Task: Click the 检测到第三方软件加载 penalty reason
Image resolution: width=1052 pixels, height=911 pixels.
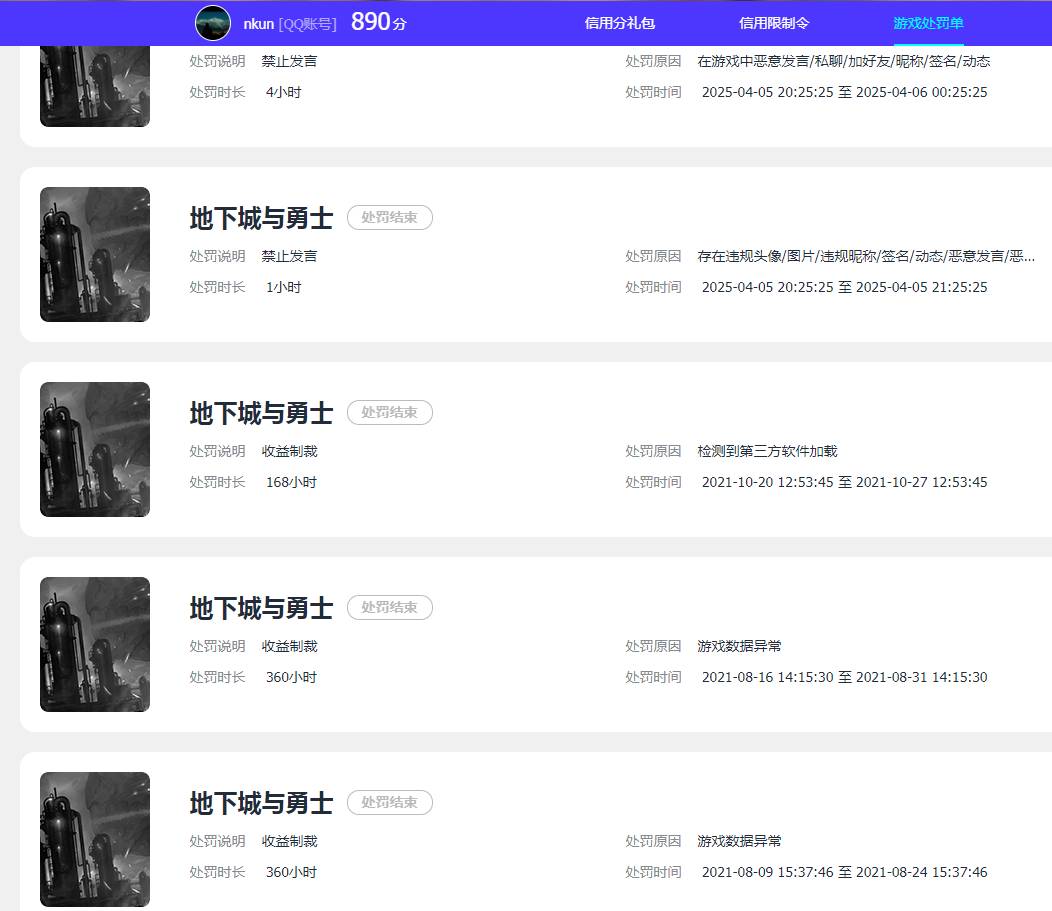Action: (767, 451)
